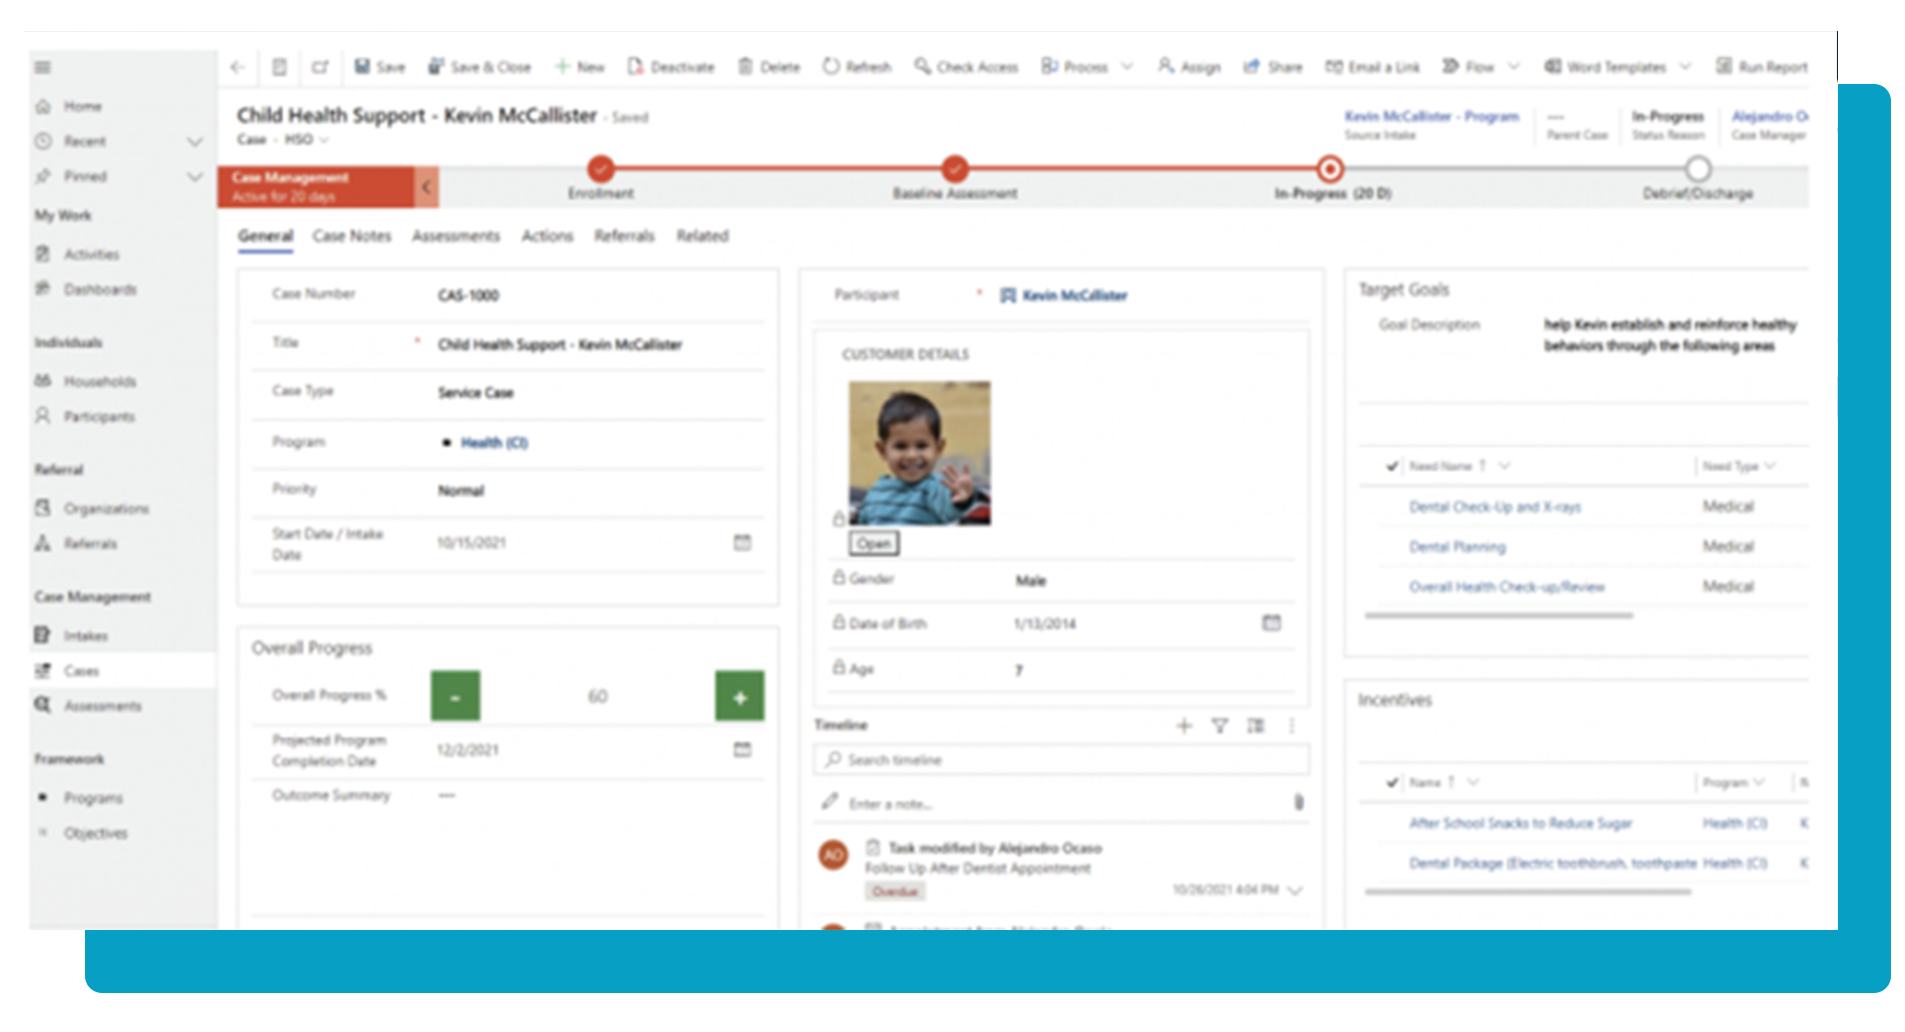Screen dimensions: 1905x1032
Task: Open the hamburger navigation menu
Action: [x=42, y=67]
